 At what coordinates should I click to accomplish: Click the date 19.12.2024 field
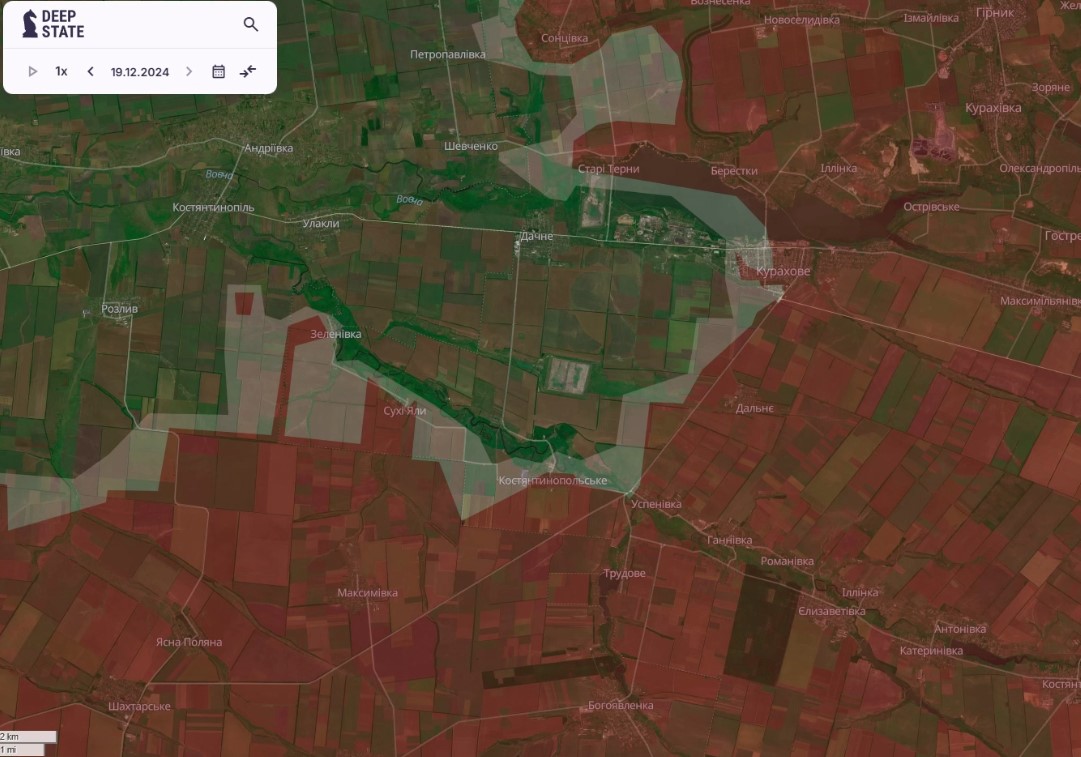[140, 72]
